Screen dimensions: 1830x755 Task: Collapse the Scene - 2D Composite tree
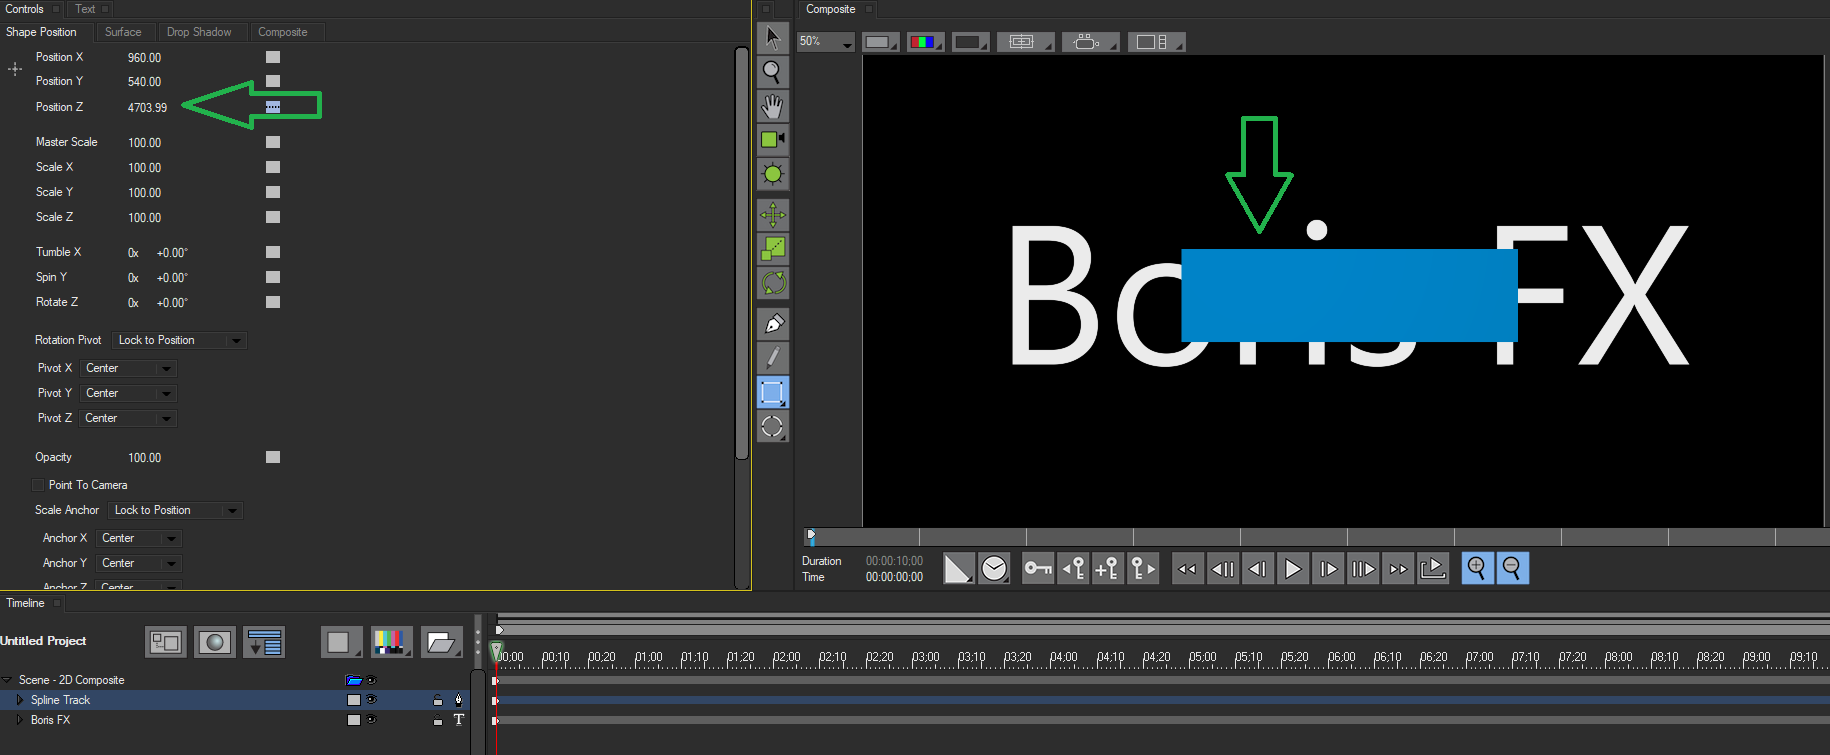[7, 680]
